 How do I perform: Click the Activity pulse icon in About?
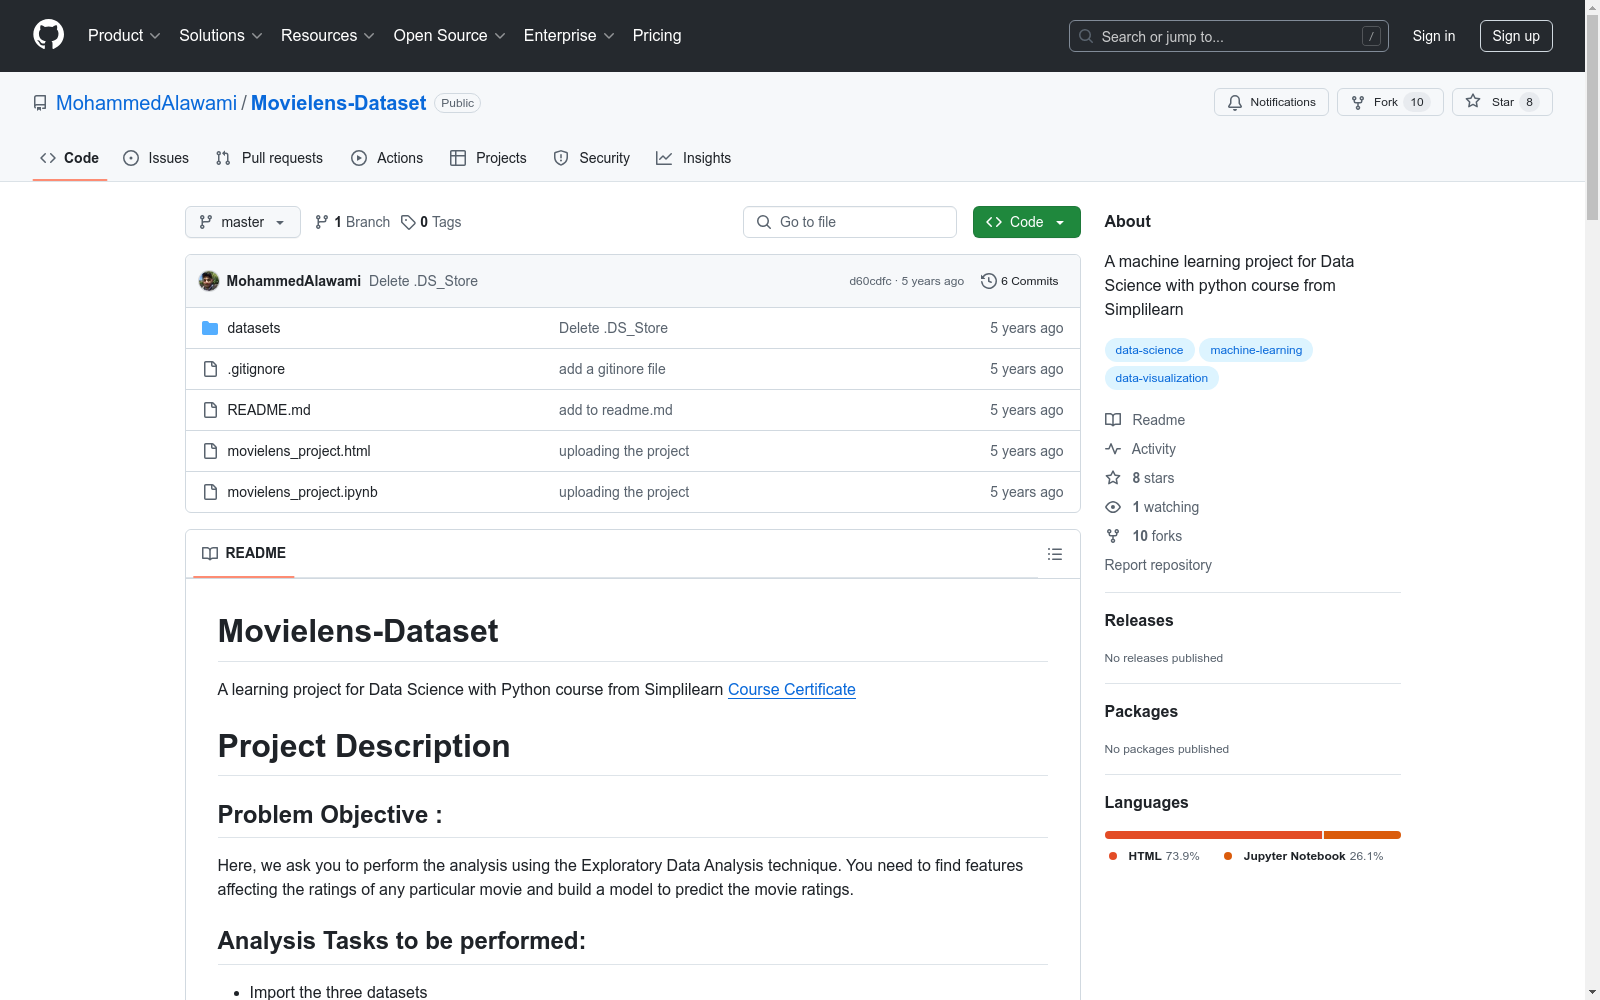[1113, 449]
